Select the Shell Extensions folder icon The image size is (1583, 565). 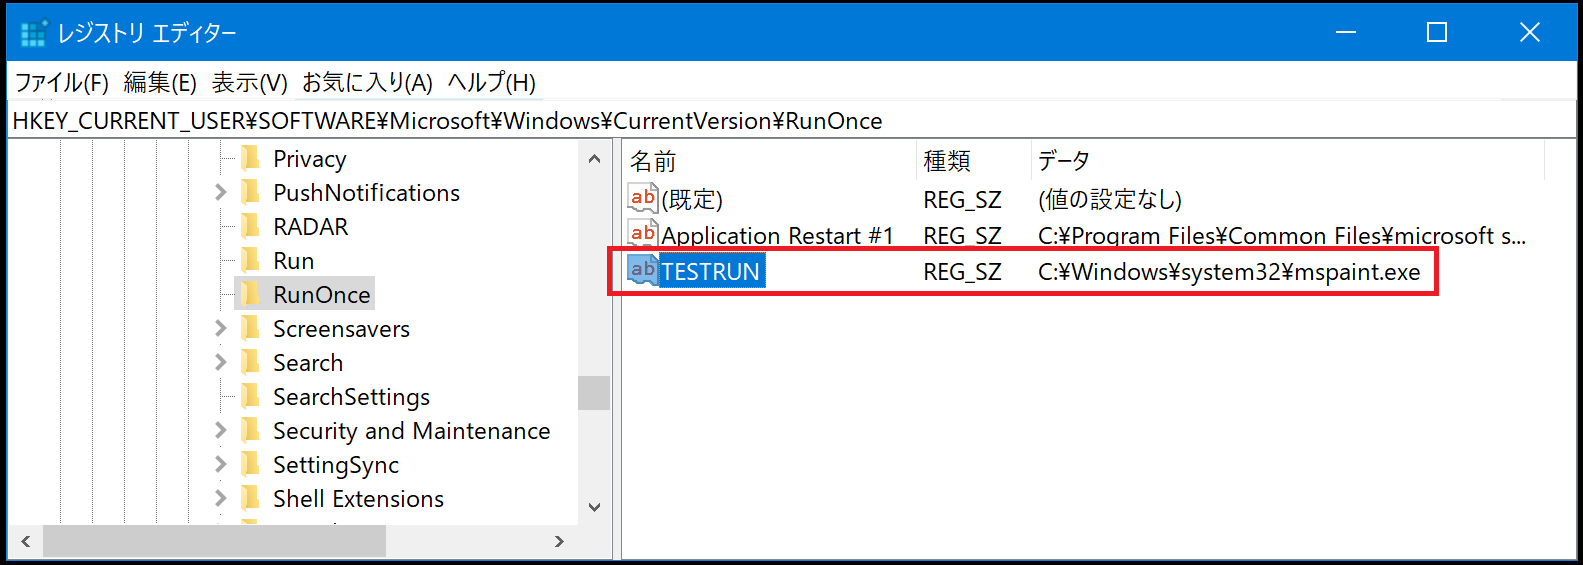coord(251,498)
